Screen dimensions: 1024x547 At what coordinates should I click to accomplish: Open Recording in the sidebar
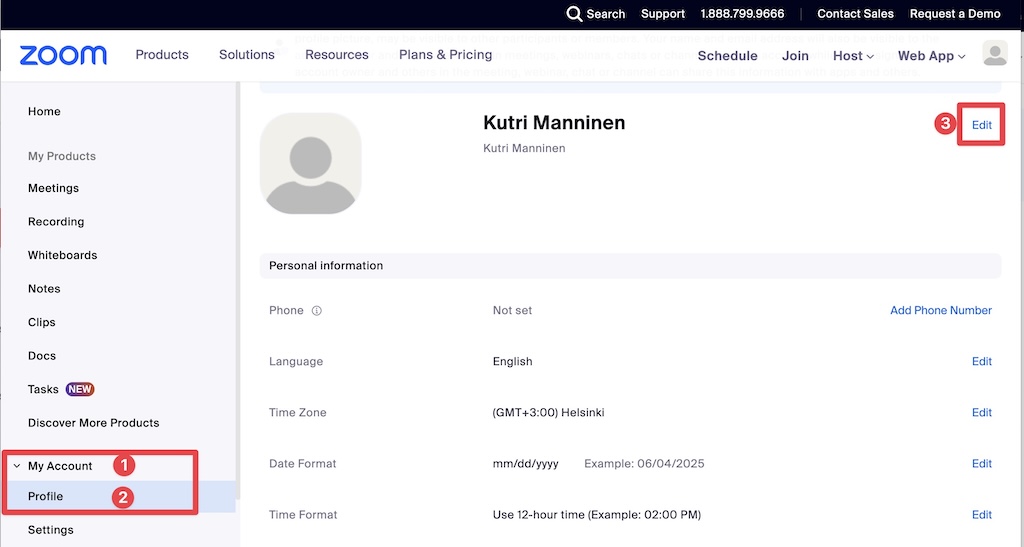click(56, 222)
